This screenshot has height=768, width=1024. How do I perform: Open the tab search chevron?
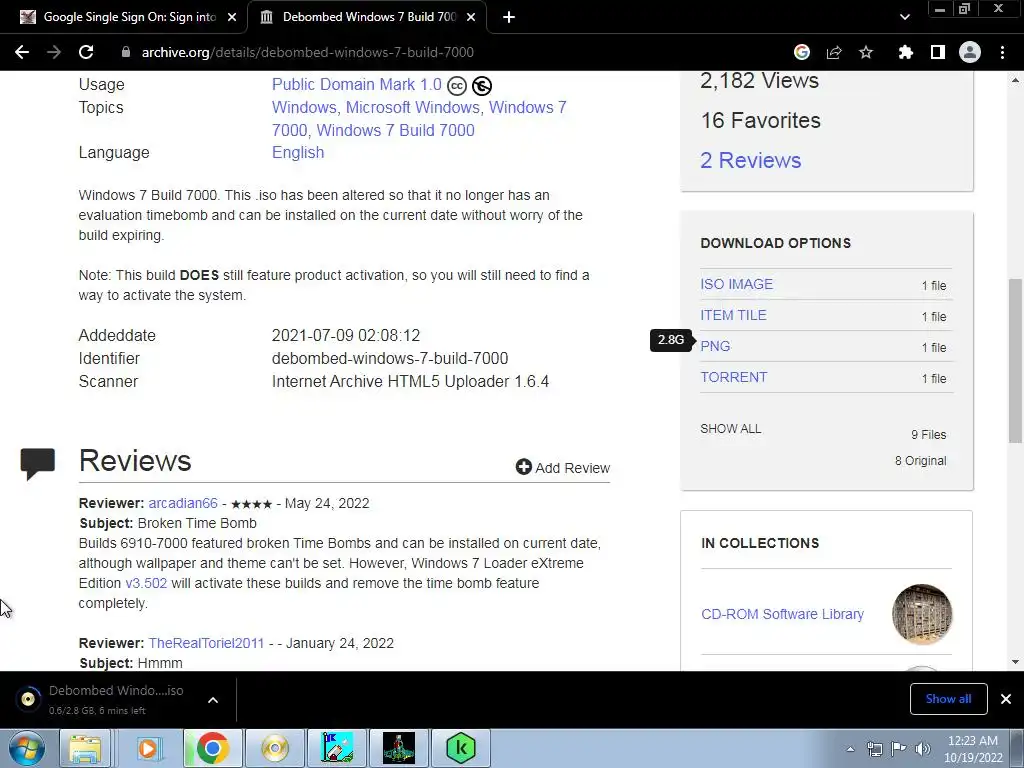[904, 18]
